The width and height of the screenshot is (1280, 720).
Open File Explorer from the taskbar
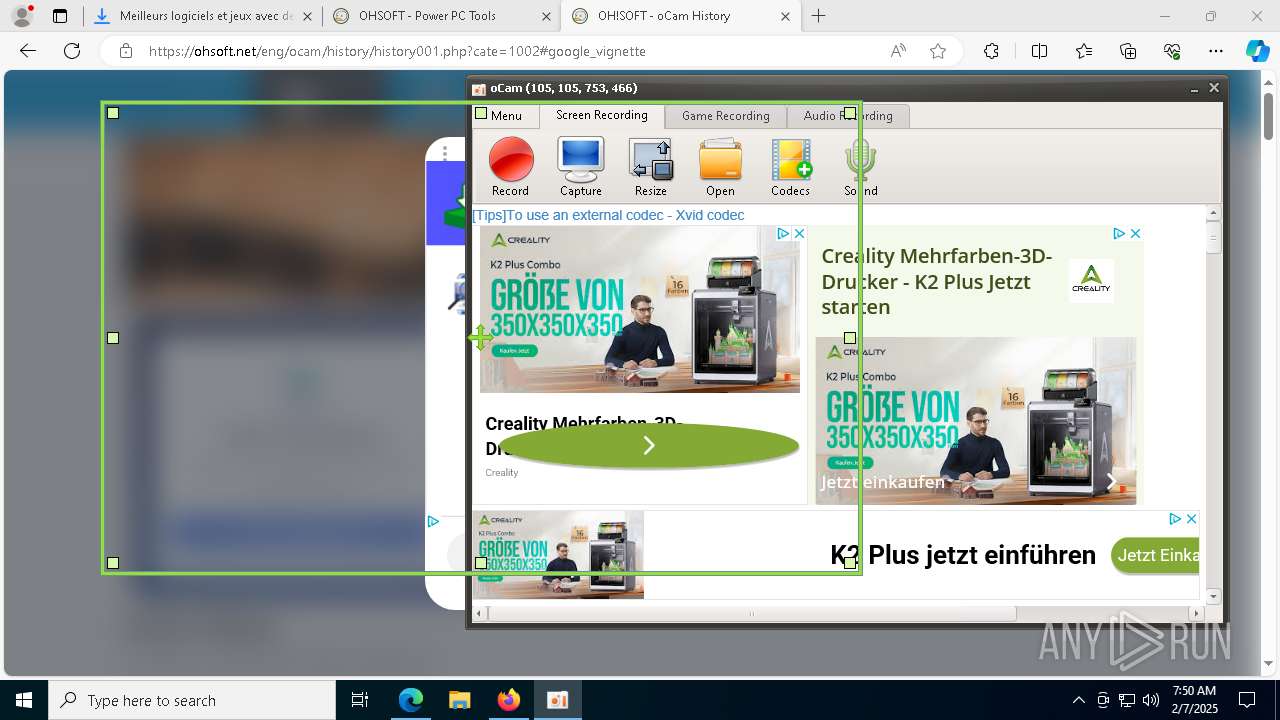click(x=459, y=700)
